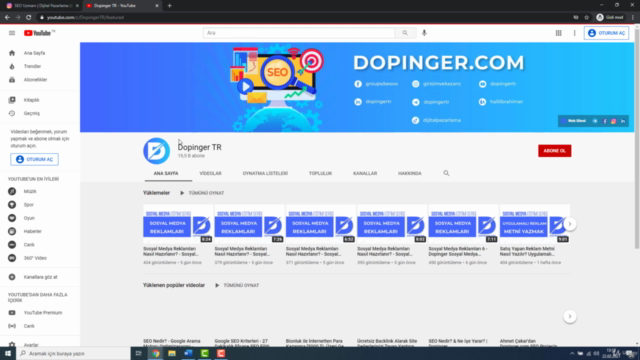Open Instagram icon on channel banner
The width and height of the screenshot is (640, 360).
point(613,121)
